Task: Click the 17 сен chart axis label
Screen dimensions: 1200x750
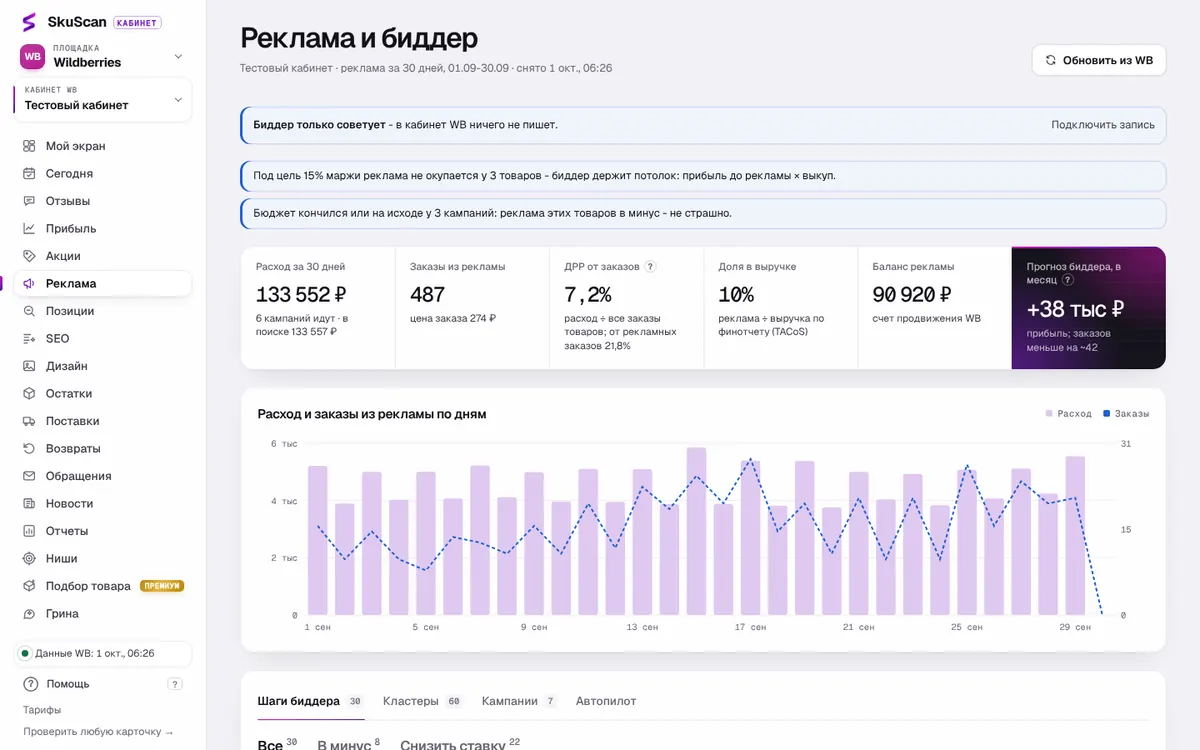Action: tap(750, 627)
